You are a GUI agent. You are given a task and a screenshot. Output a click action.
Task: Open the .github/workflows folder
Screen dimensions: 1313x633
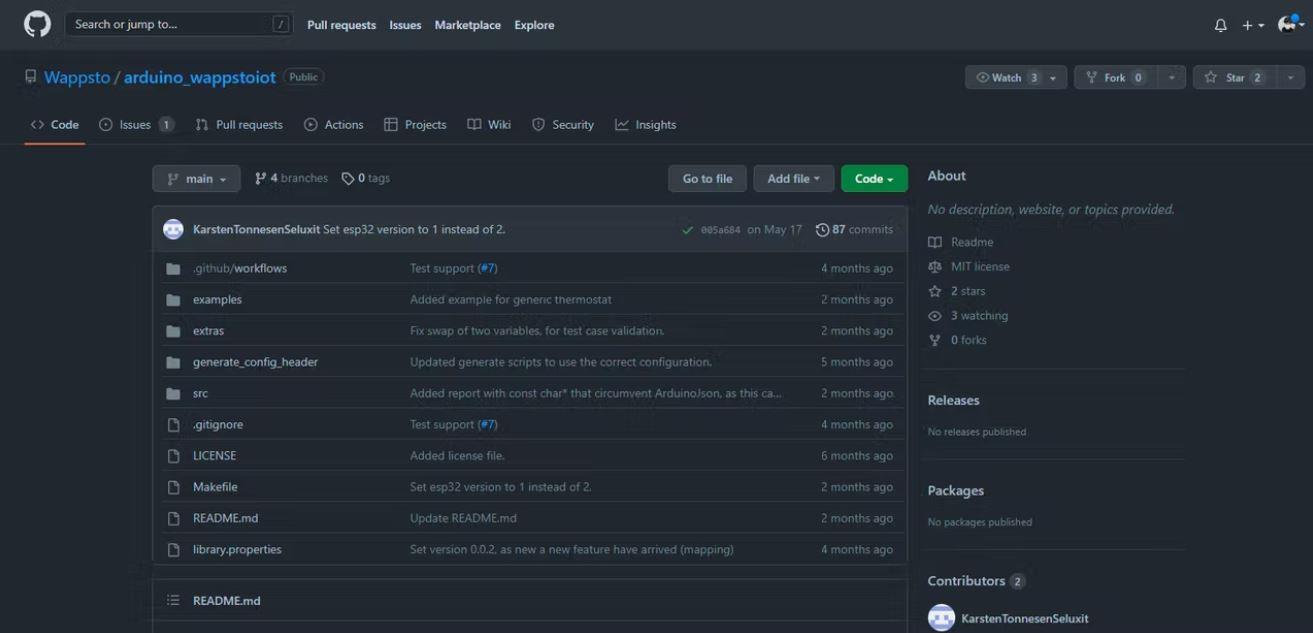point(240,268)
